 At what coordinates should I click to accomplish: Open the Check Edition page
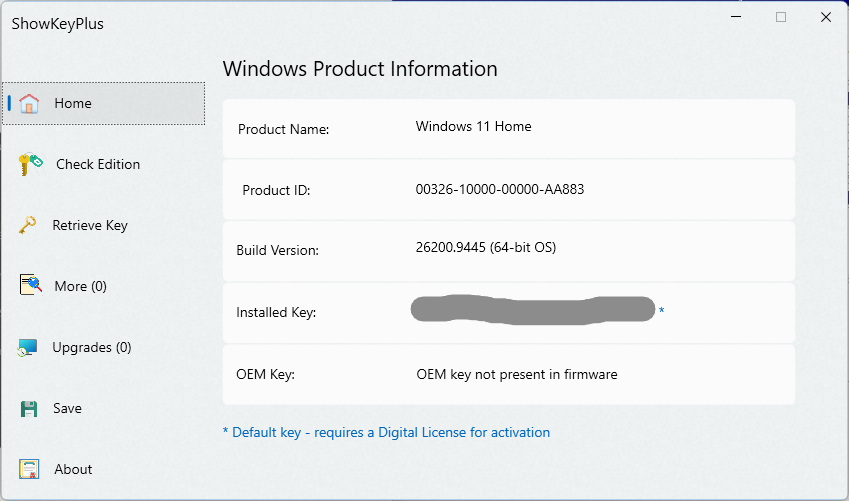98,164
